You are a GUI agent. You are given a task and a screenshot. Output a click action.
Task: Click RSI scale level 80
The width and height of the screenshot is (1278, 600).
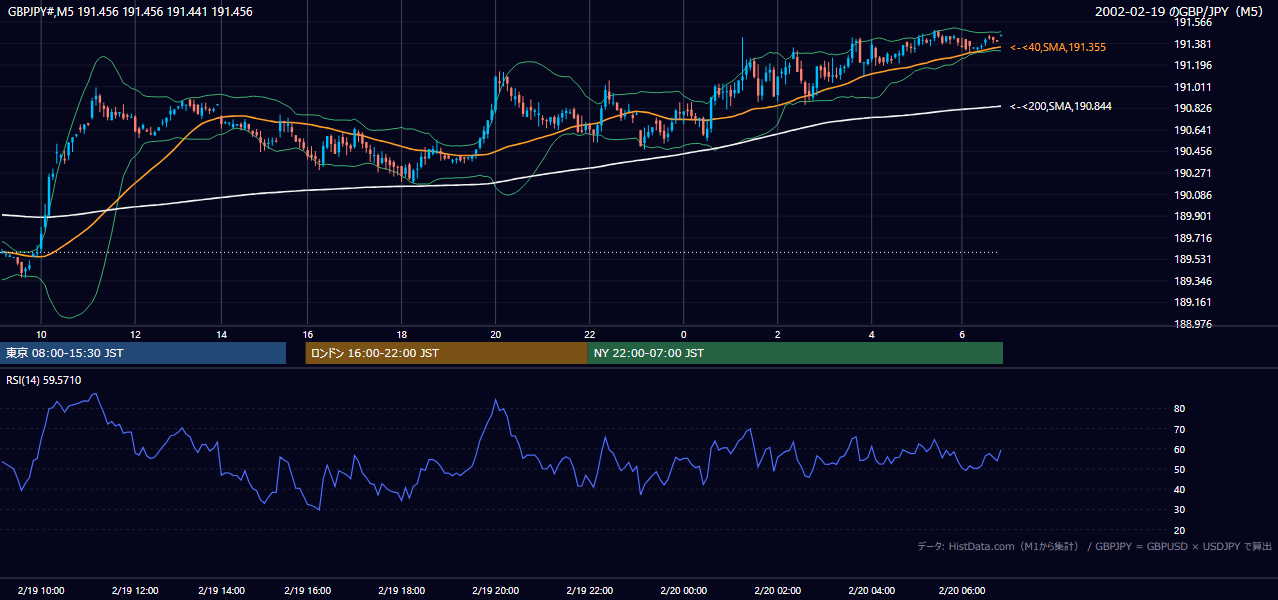click(x=1180, y=409)
